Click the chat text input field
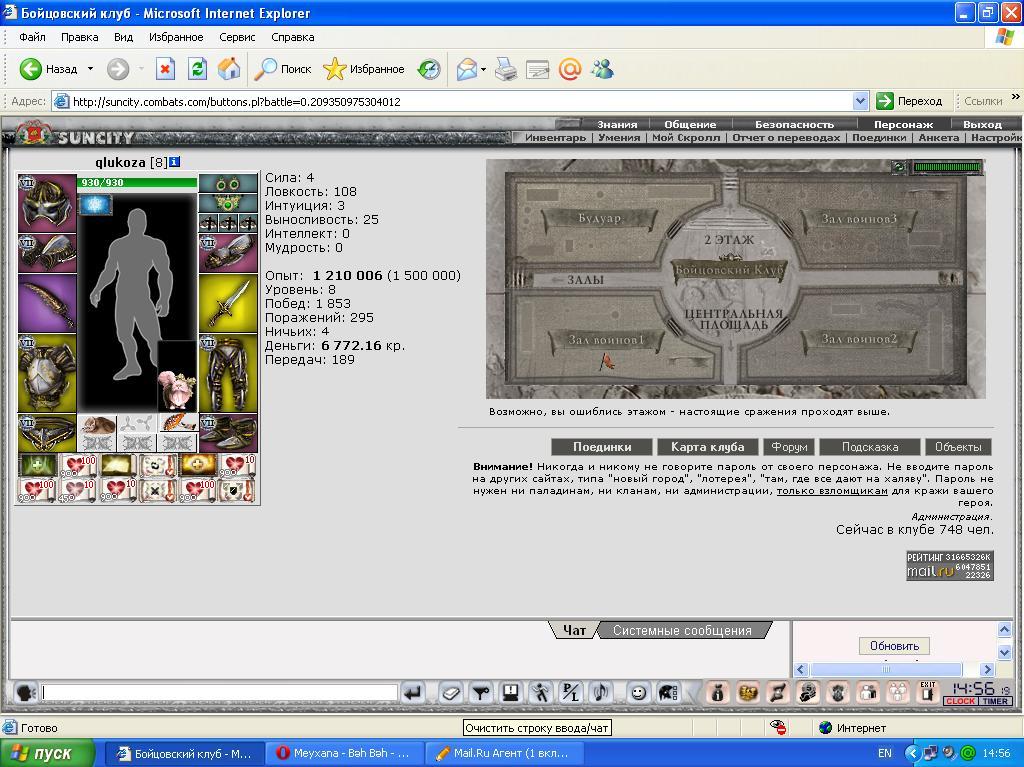The image size is (1024, 767). click(219, 693)
